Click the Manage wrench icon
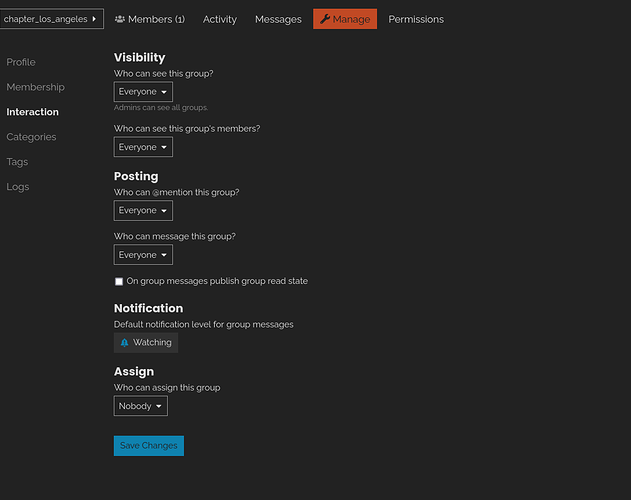The image size is (631, 500). 325,19
